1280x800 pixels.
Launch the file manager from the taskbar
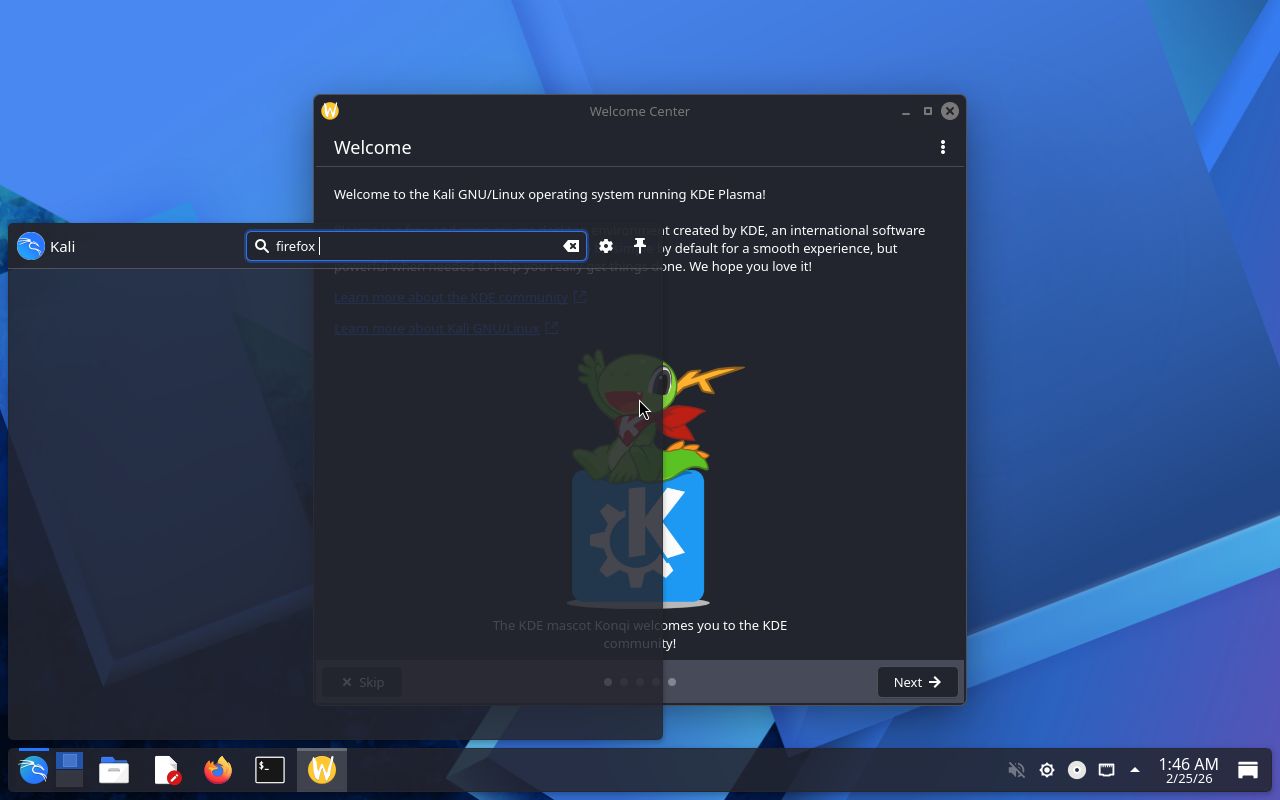coord(114,770)
